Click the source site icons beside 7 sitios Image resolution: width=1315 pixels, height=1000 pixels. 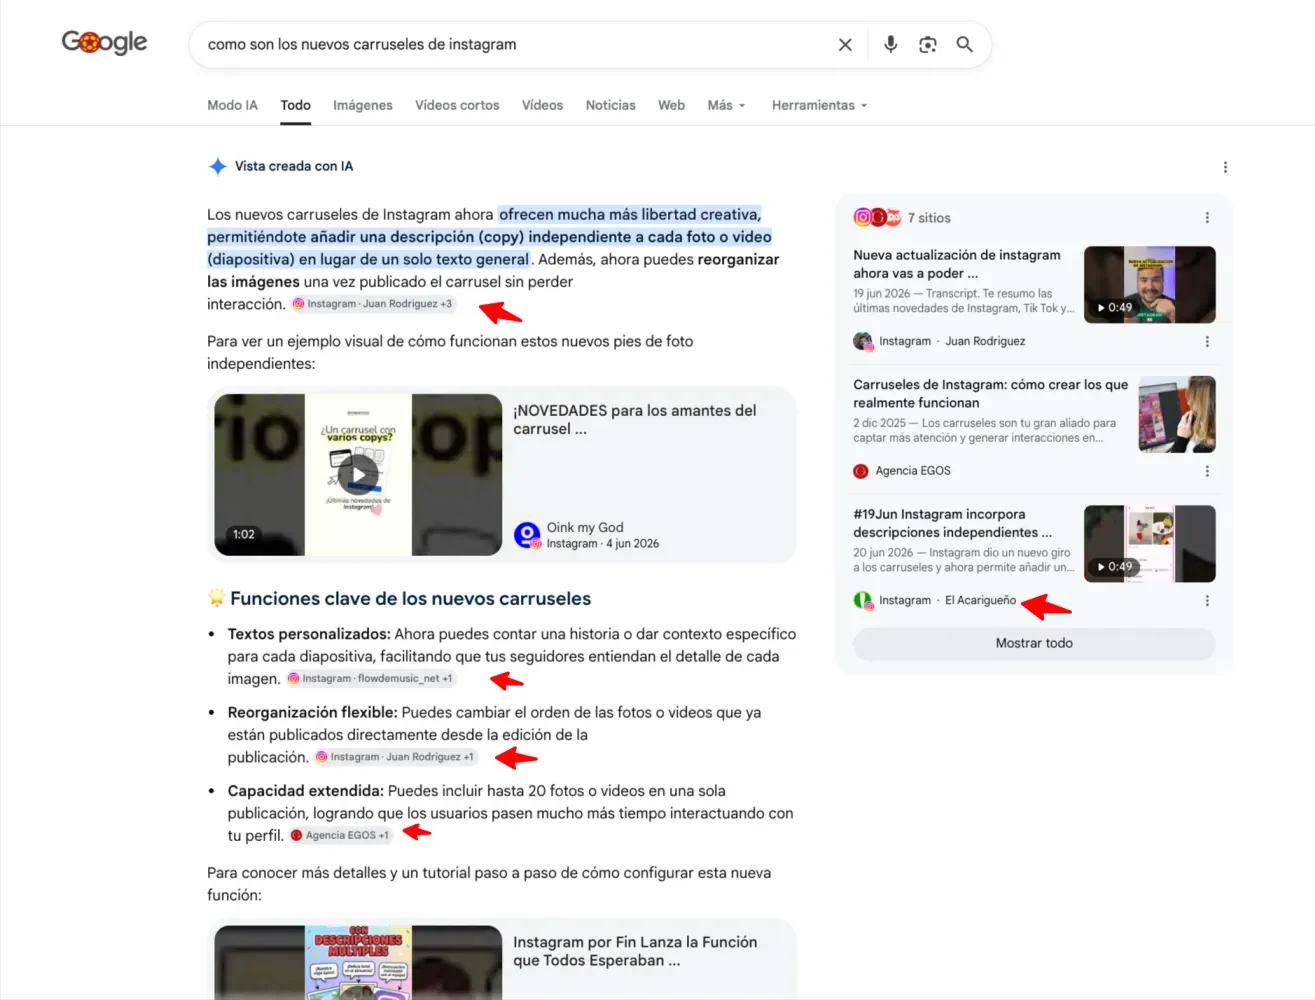click(877, 217)
